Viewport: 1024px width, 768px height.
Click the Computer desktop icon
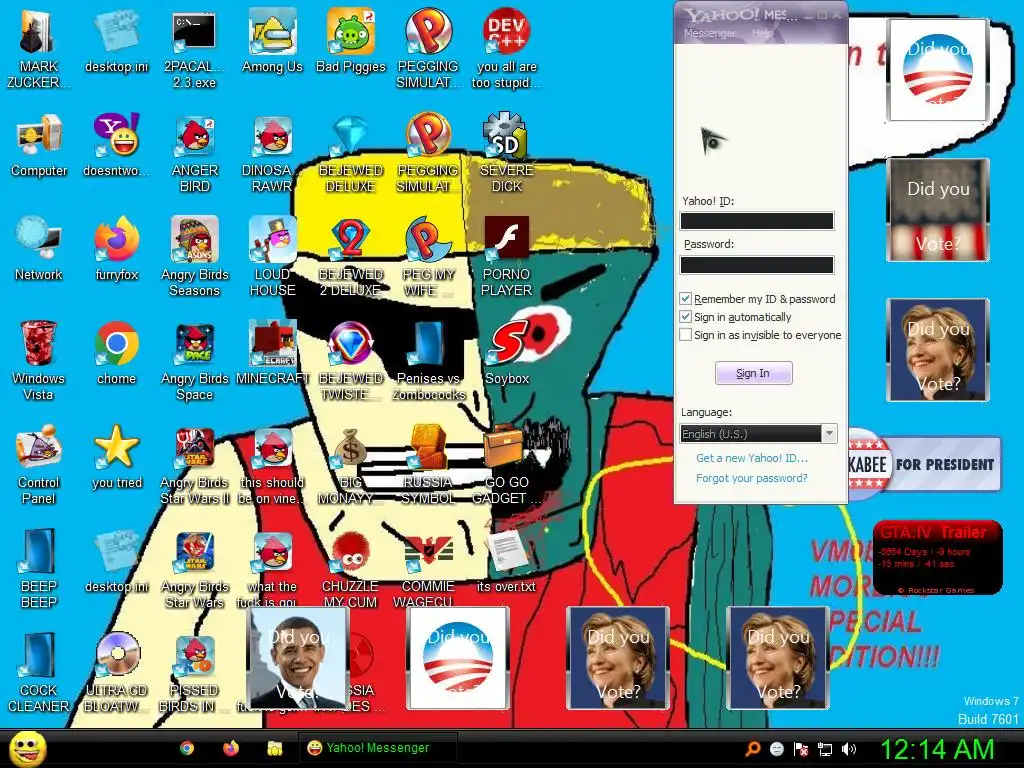point(39,146)
